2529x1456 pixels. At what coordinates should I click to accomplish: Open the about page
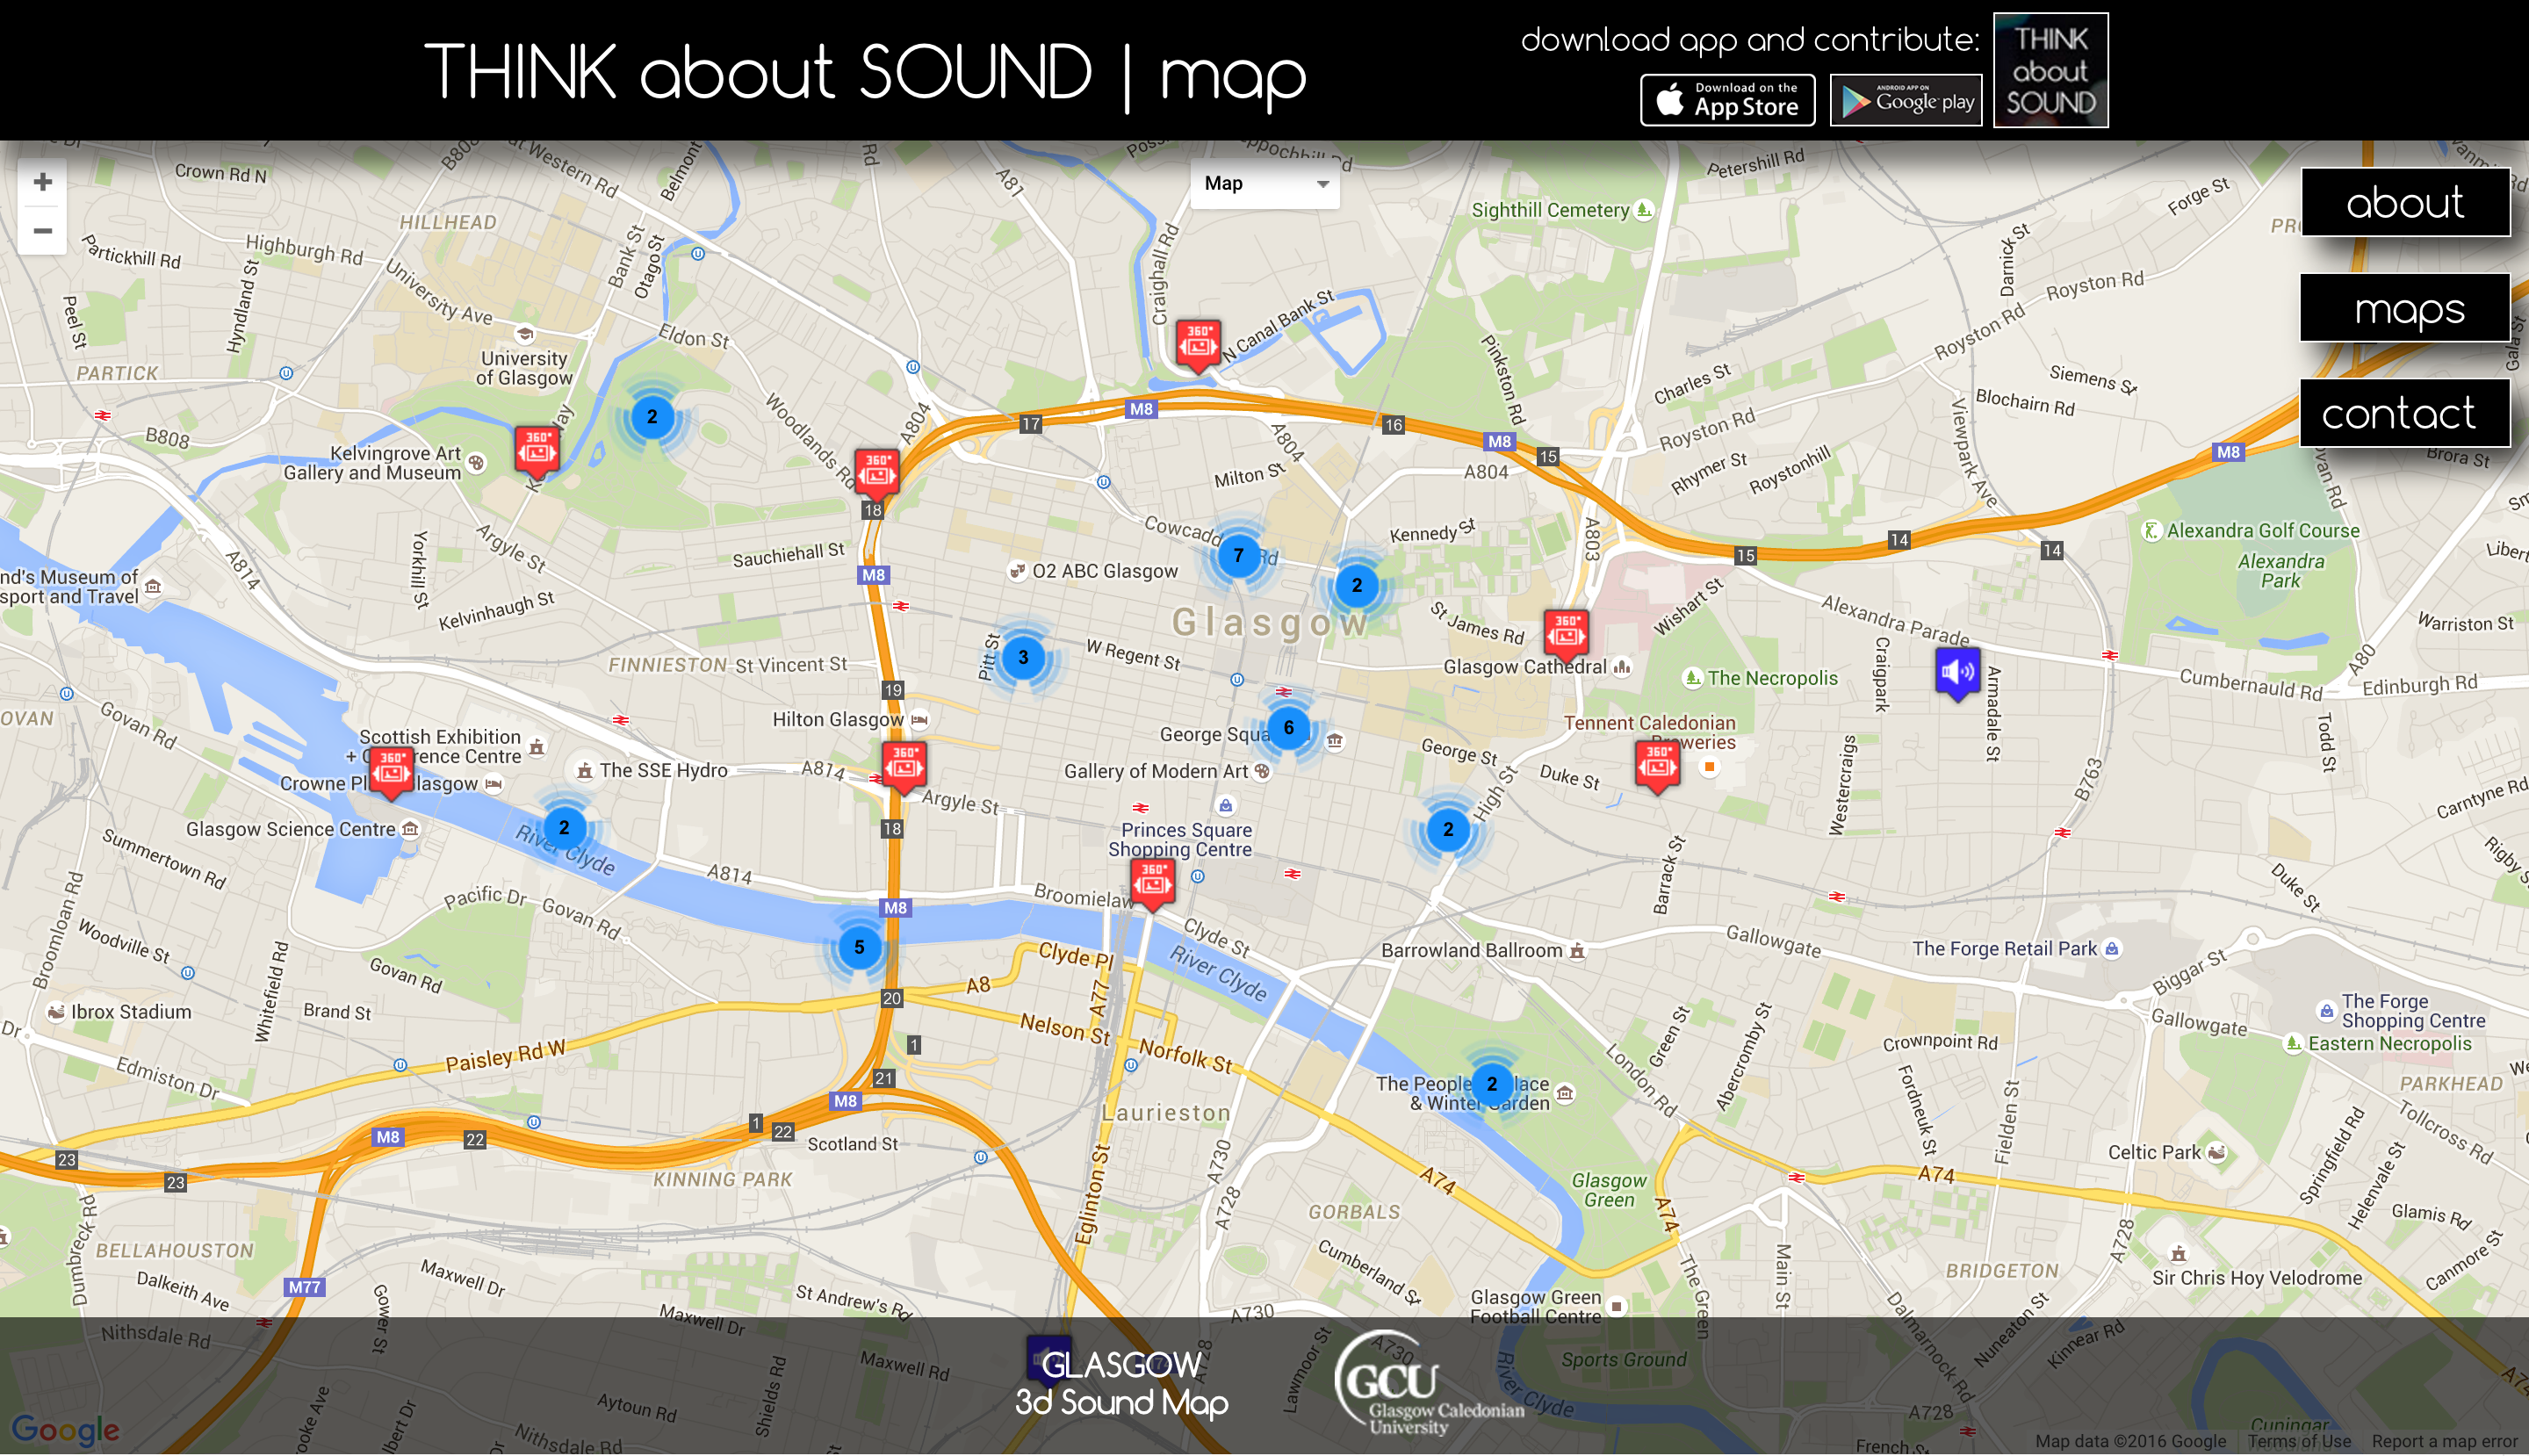tap(2405, 203)
